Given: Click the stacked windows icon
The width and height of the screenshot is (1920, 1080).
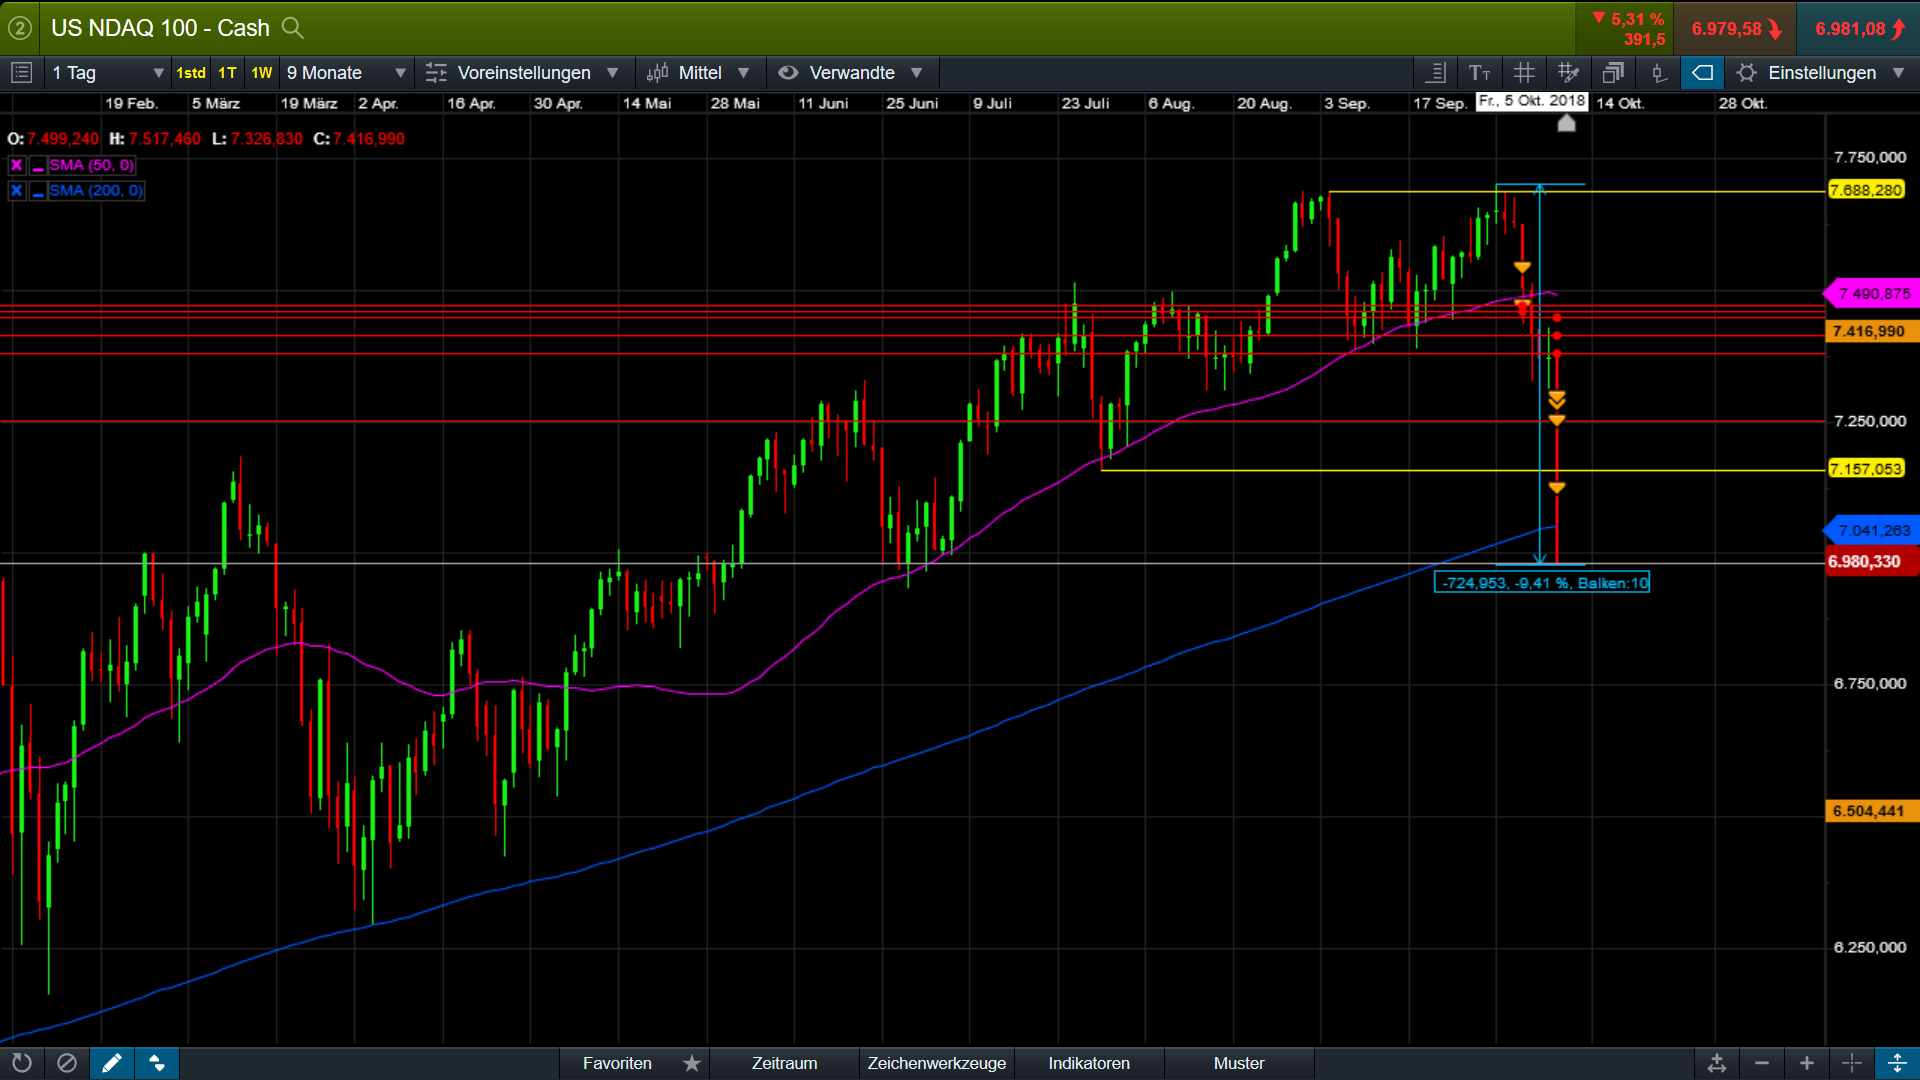Looking at the screenshot, I should coord(1613,73).
